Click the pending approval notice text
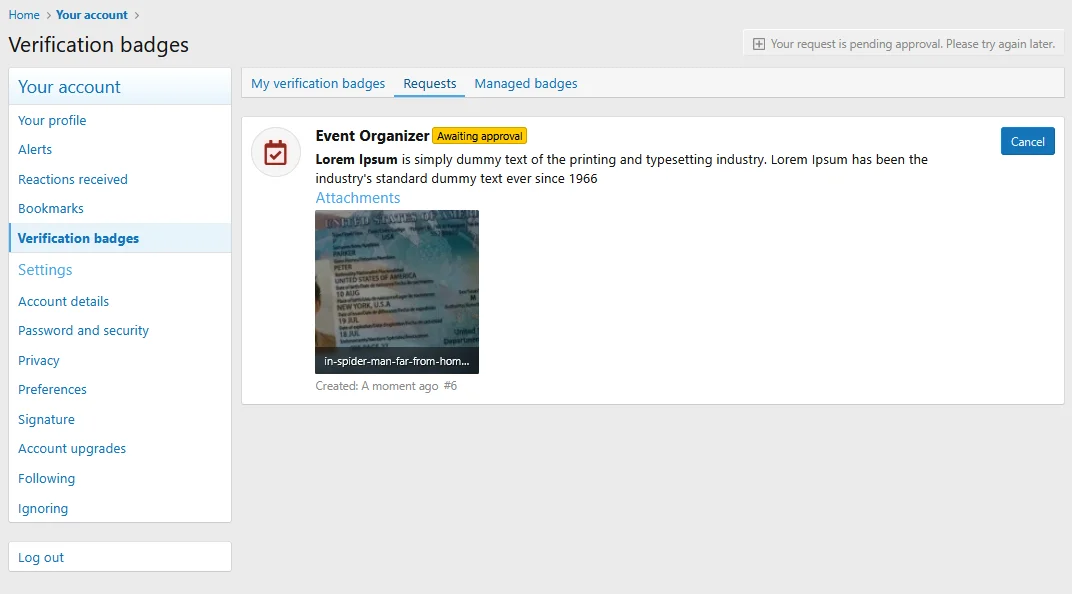Image resolution: width=1072 pixels, height=594 pixels. pos(913,44)
